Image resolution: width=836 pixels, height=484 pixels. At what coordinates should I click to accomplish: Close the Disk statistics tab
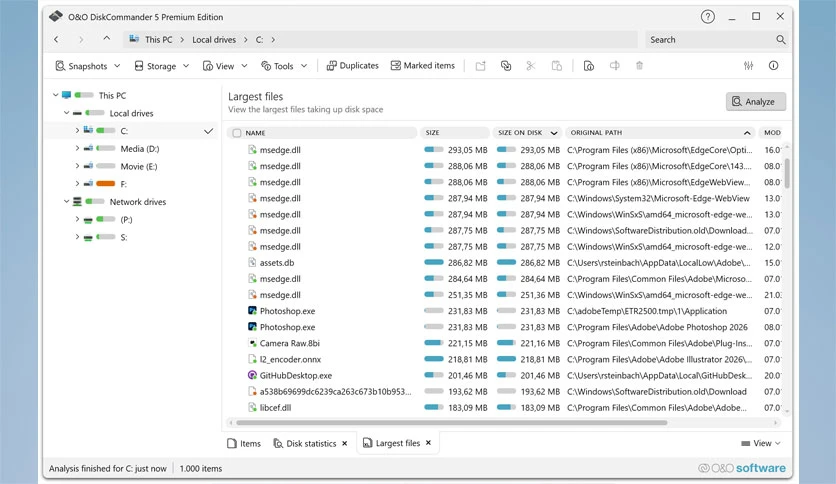pos(345,443)
